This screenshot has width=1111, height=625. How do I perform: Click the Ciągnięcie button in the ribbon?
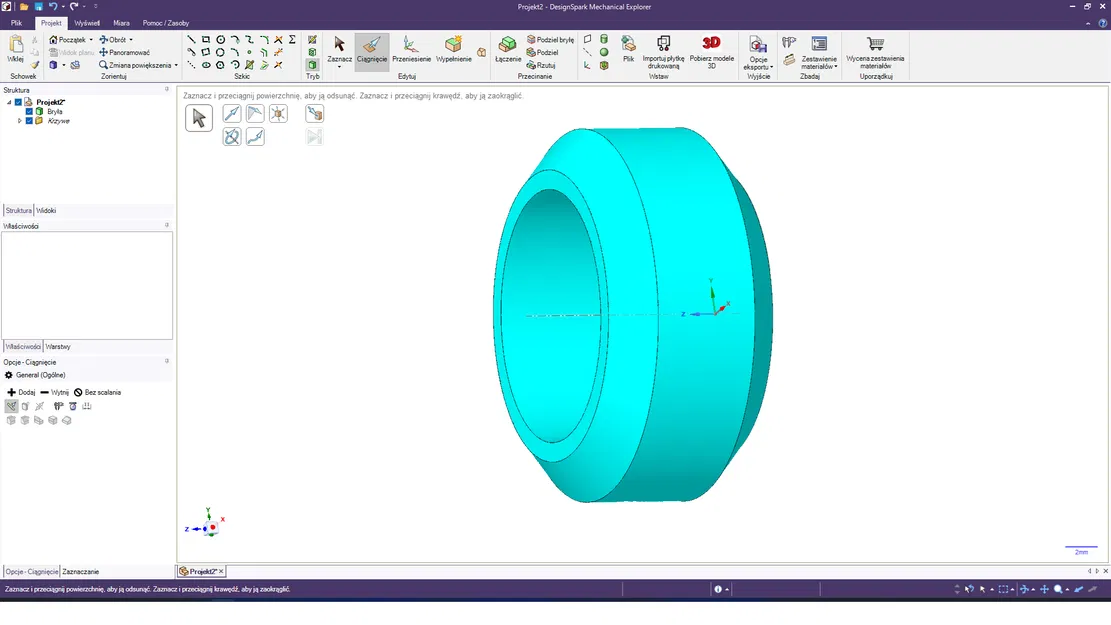click(371, 51)
